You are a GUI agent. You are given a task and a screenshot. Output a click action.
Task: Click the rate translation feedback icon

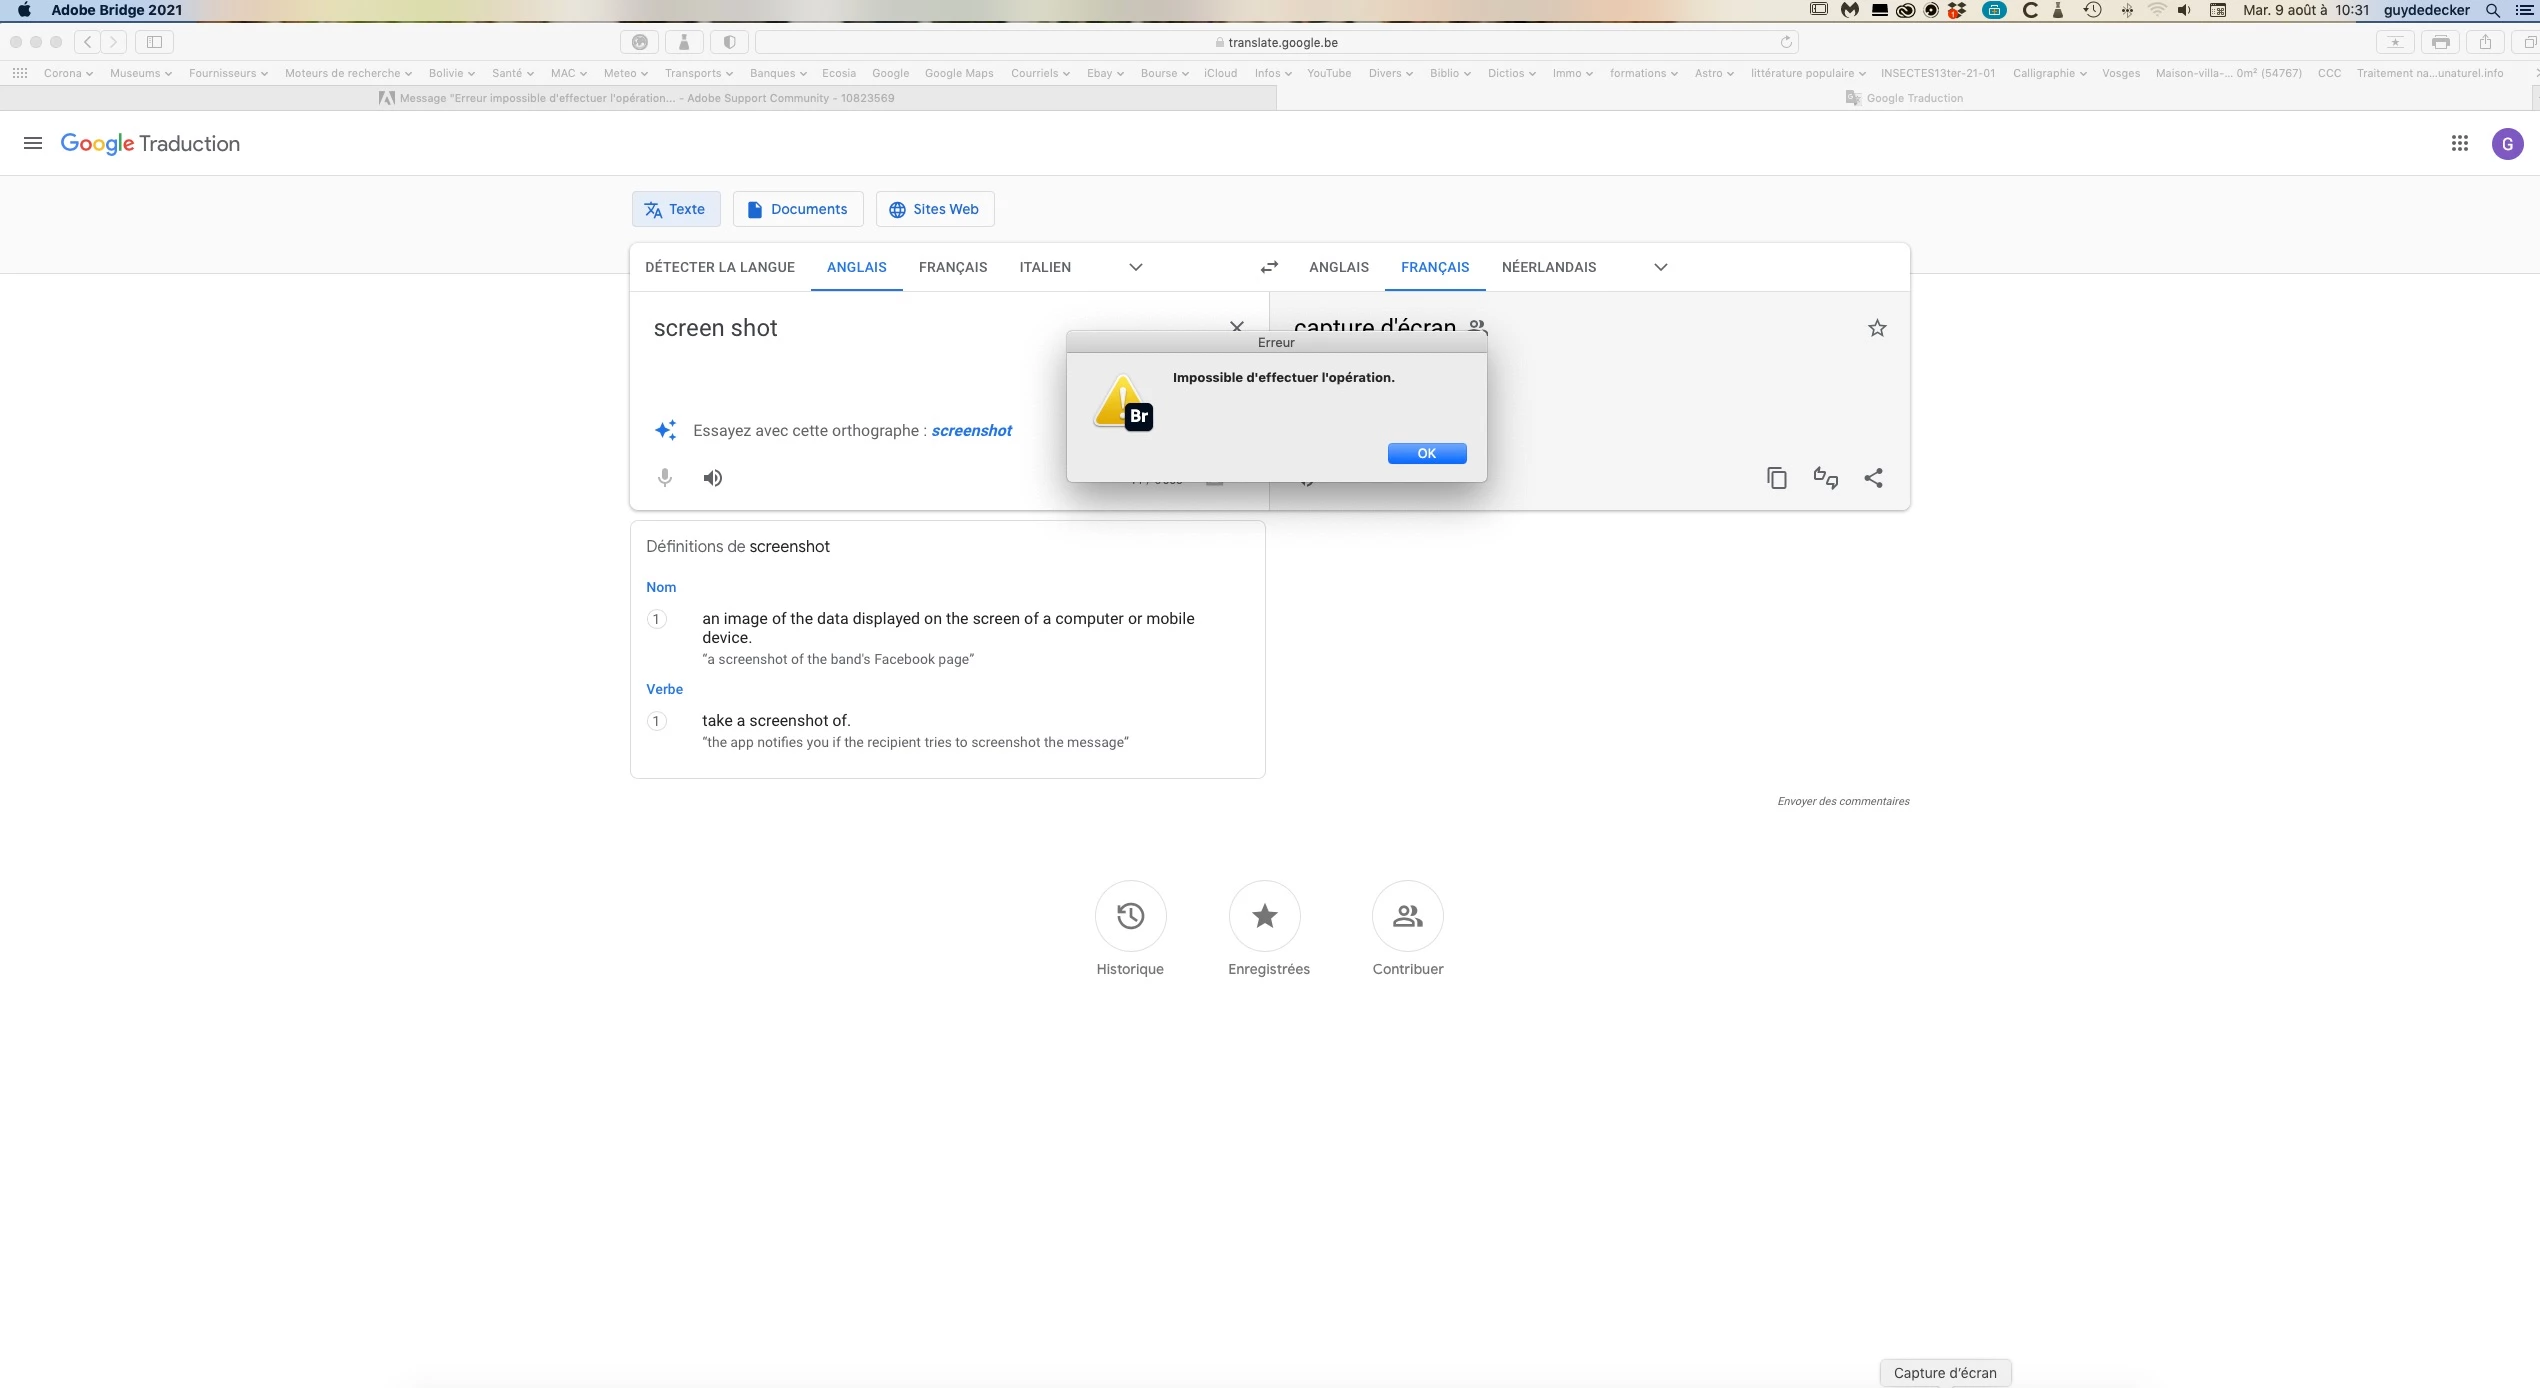1825,478
